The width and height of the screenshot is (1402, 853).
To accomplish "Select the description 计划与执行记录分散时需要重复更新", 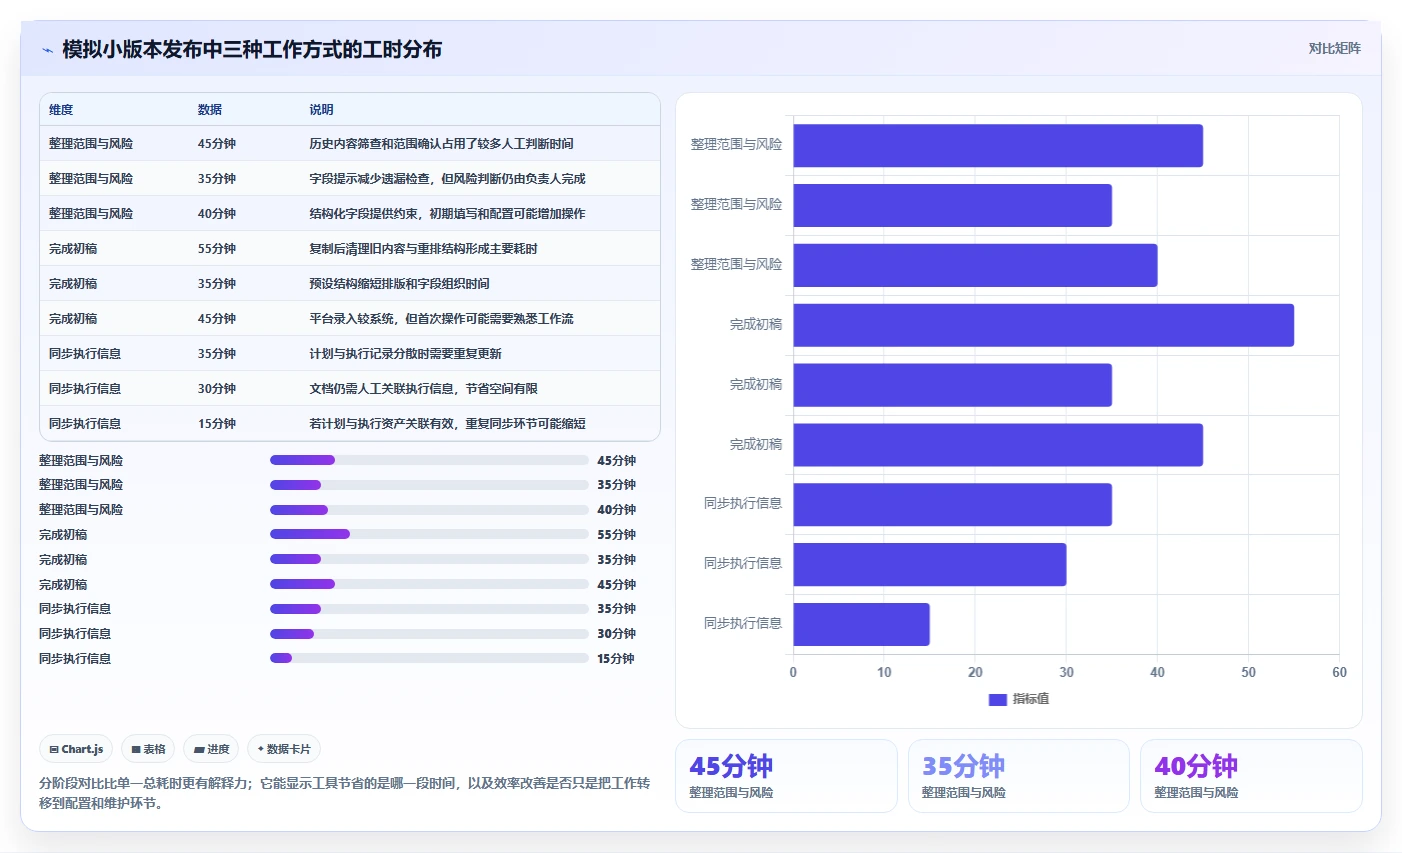I will click(x=405, y=354).
